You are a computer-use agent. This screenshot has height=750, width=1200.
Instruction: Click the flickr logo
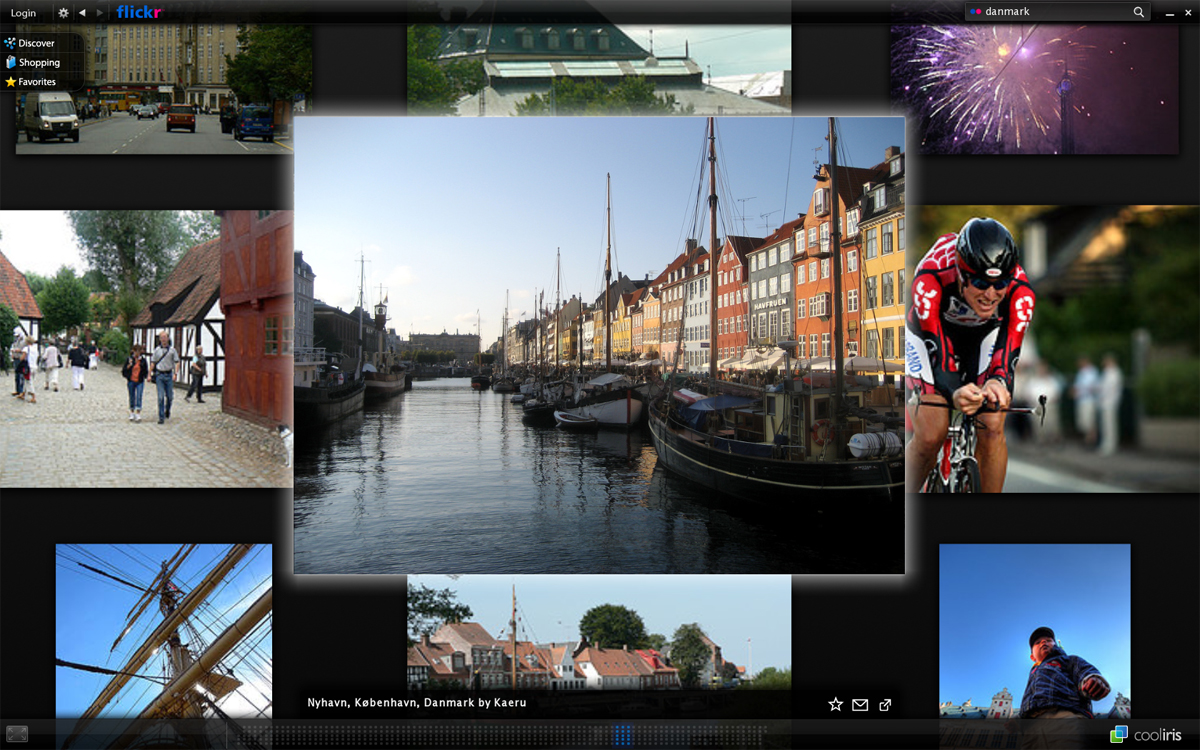click(x=138, y=13)
